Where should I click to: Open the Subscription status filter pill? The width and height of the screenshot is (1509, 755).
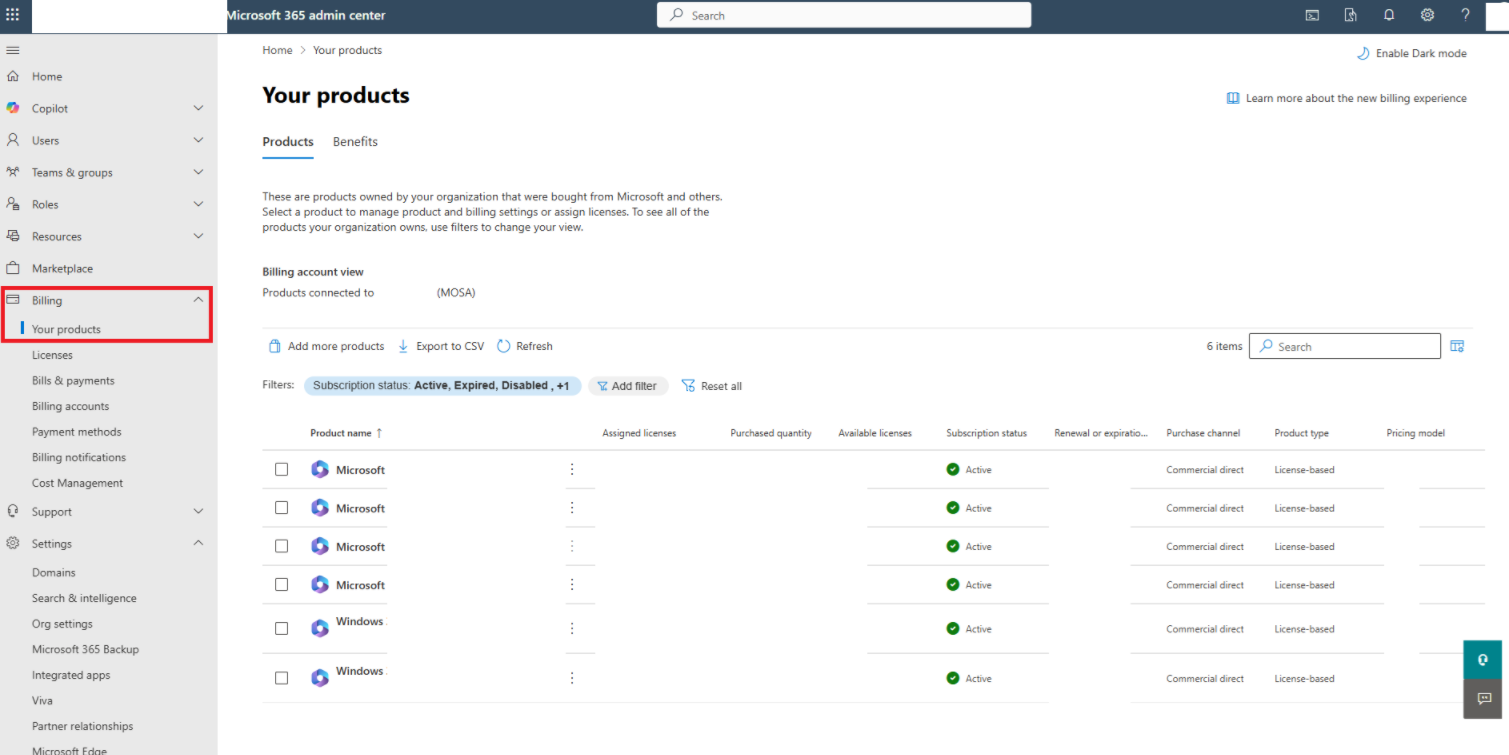point(442,385)
